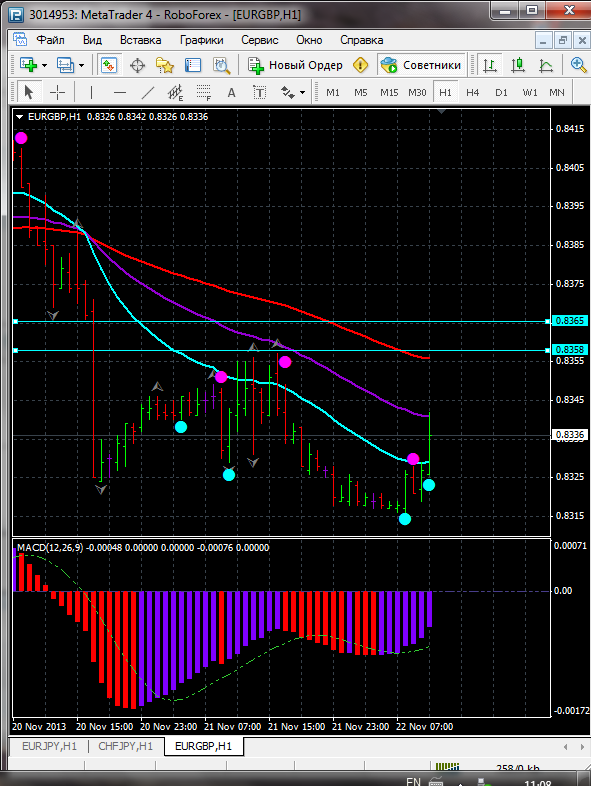Image resolution: width=600 pixels, height=786 pixels.
Task: Open the Вид menu
Action: tap(92, 40)
